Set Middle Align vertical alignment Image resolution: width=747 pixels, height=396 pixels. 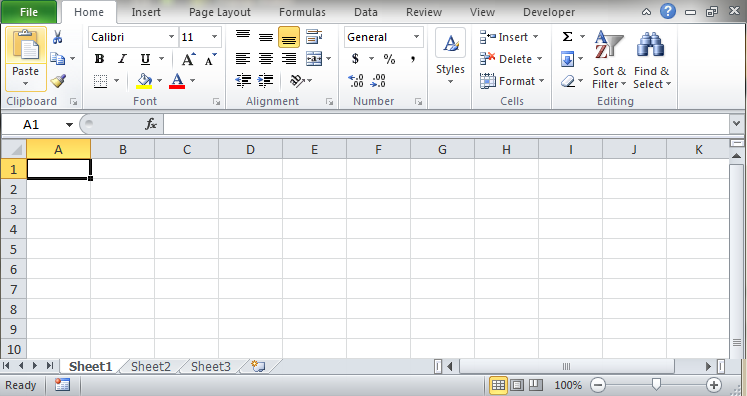tap(266, 37)
